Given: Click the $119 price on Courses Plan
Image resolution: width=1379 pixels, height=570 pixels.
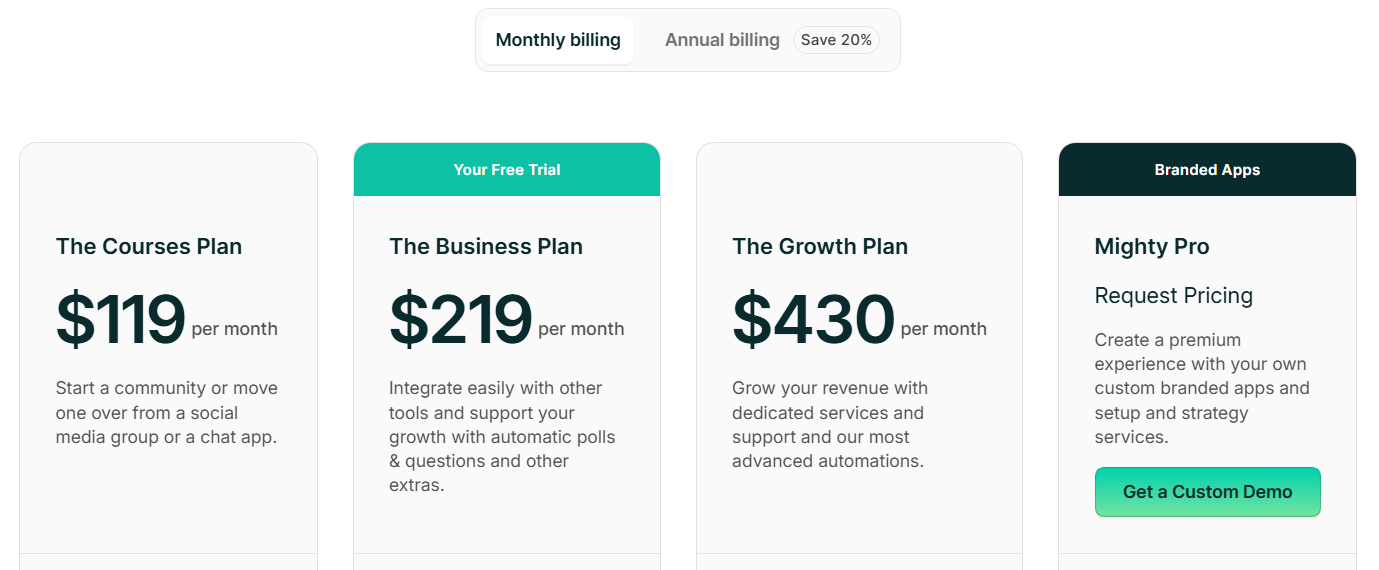Looking at the screenshot, I should coord(121,320).
